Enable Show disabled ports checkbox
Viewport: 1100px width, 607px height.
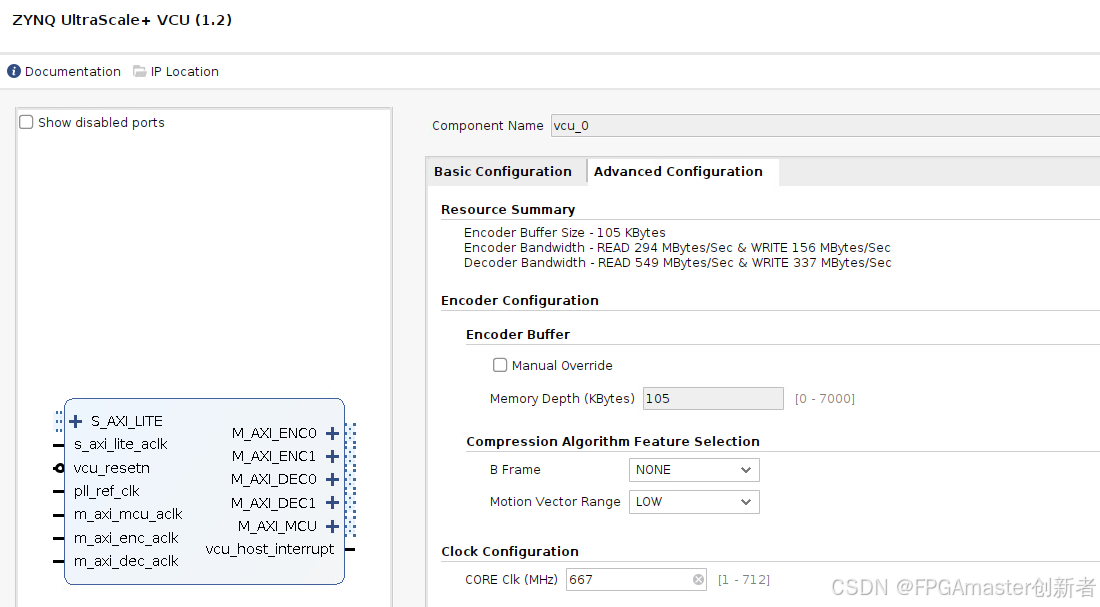[27, 122]
